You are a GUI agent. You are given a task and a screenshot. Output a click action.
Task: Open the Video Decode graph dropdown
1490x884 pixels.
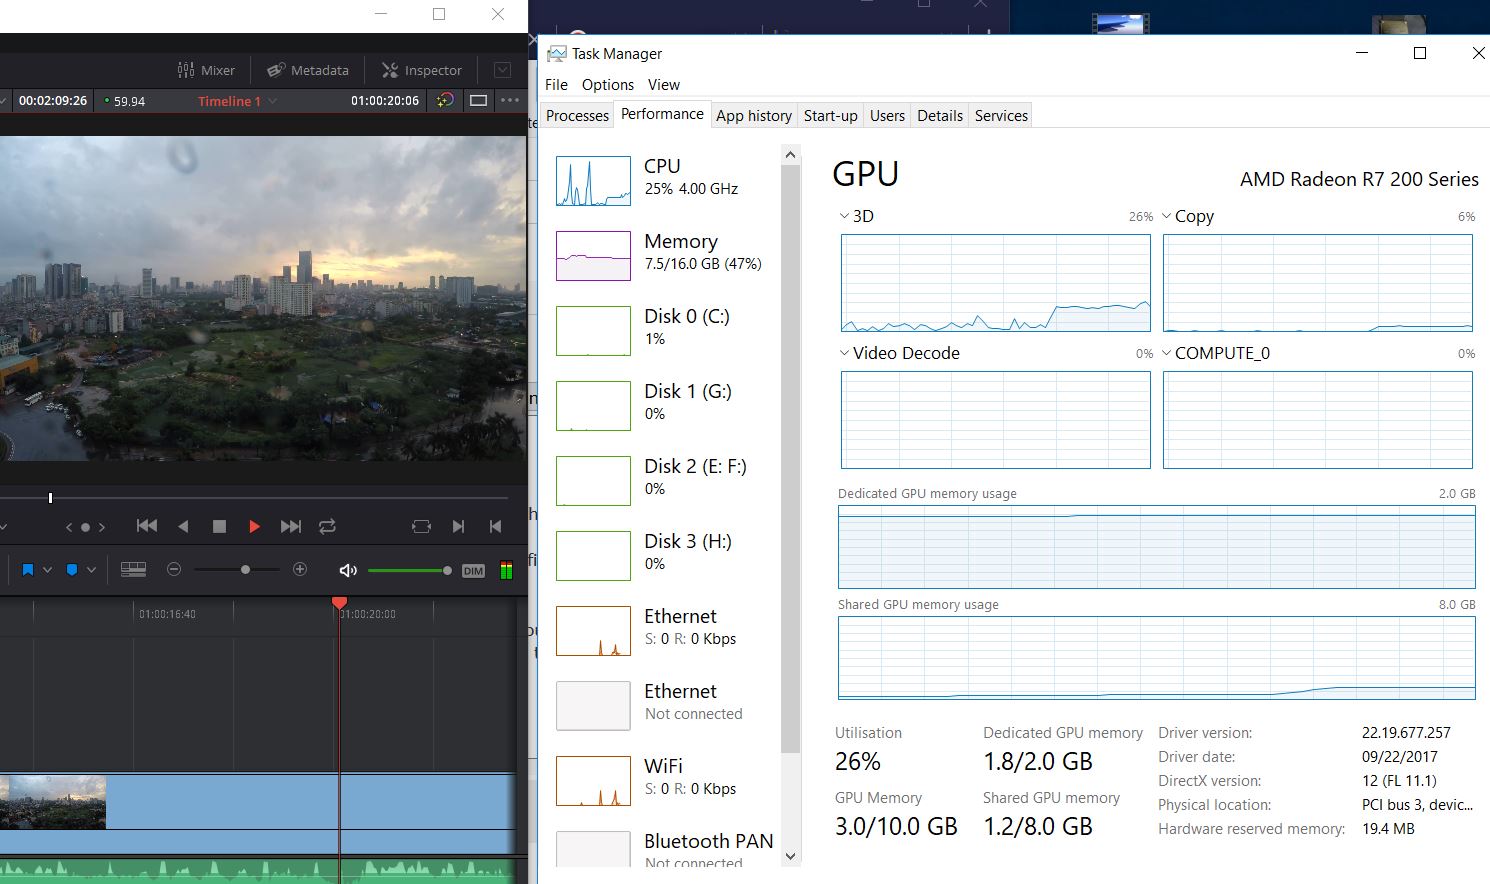pyautogui.click(x=845, y=353)
